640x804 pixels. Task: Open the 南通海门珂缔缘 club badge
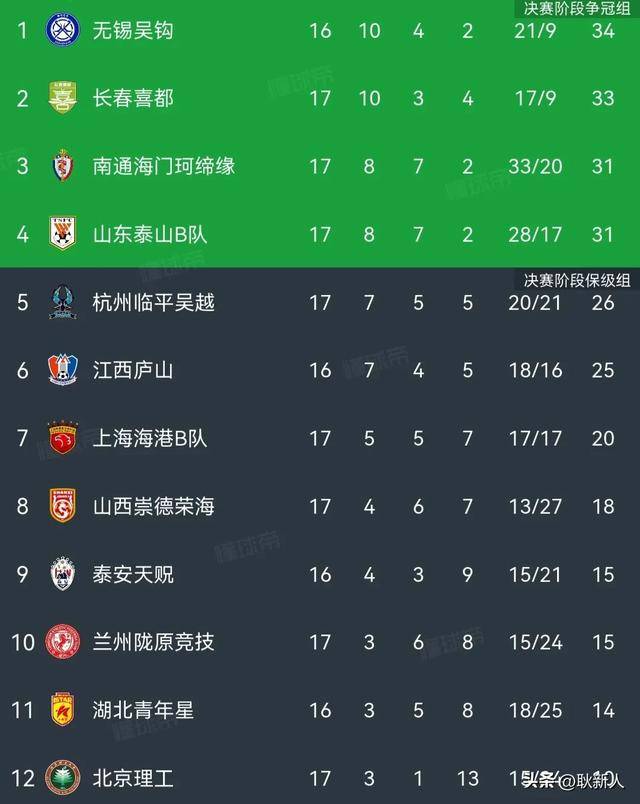[x=63, y=166]
